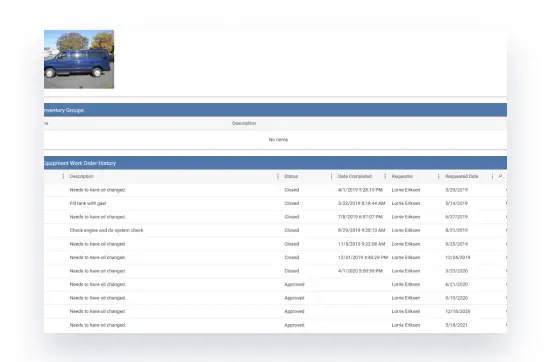The width and height of the screenshot is (551, 362).
Task: Select the 'Fill tank with gas' work order
Action: 275,203
